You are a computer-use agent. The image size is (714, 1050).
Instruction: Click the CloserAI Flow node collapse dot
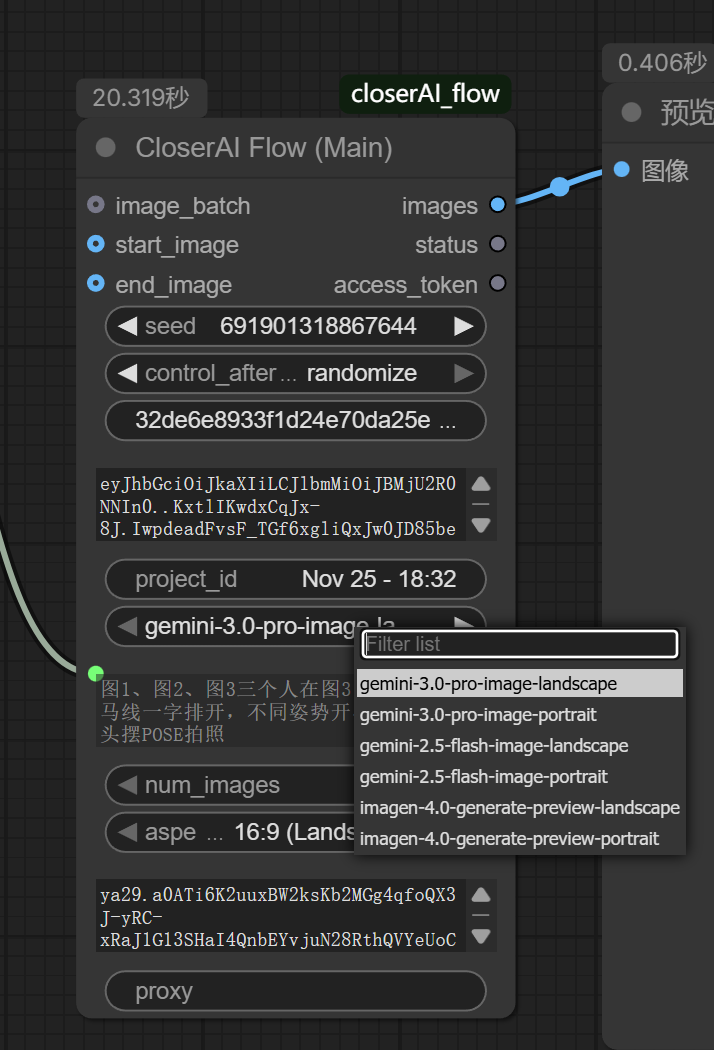[105, 149]
